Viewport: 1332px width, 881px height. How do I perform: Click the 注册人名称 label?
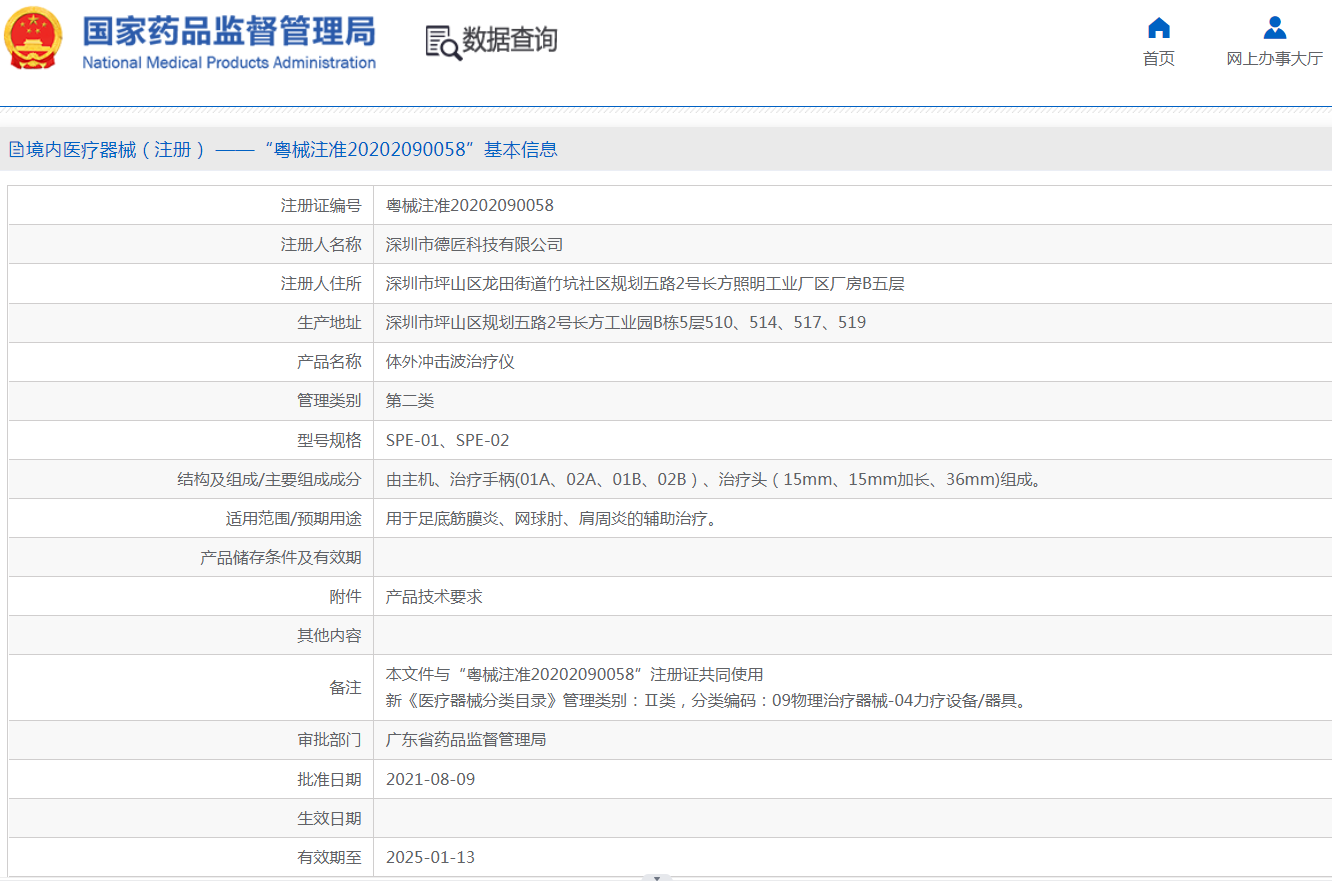coord(321,245)
